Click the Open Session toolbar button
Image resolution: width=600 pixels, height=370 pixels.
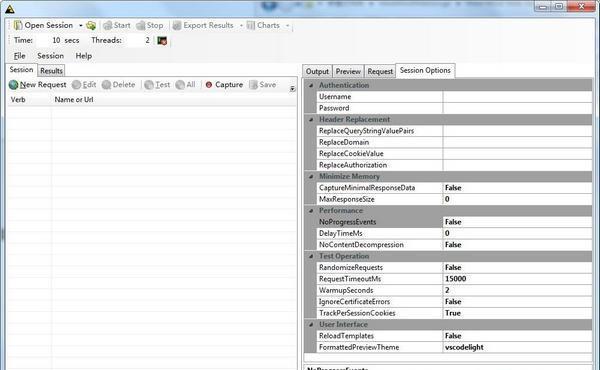click(x=43, y=25)
